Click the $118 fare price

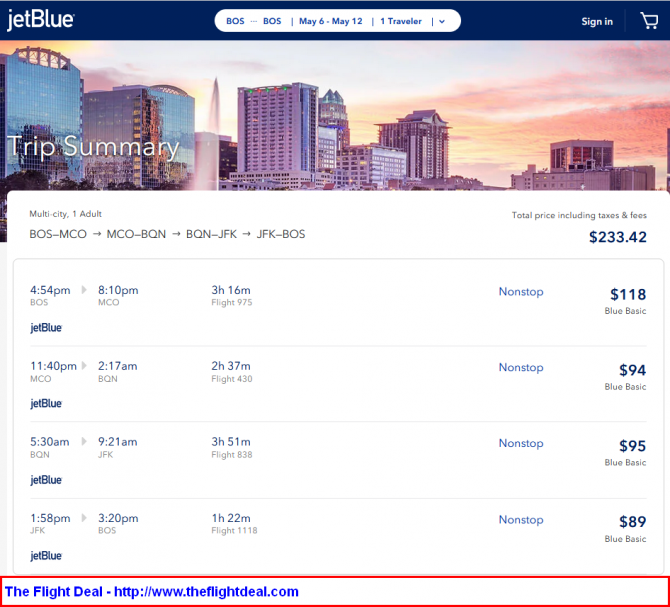pyautogui.click(x=628, y=294)
